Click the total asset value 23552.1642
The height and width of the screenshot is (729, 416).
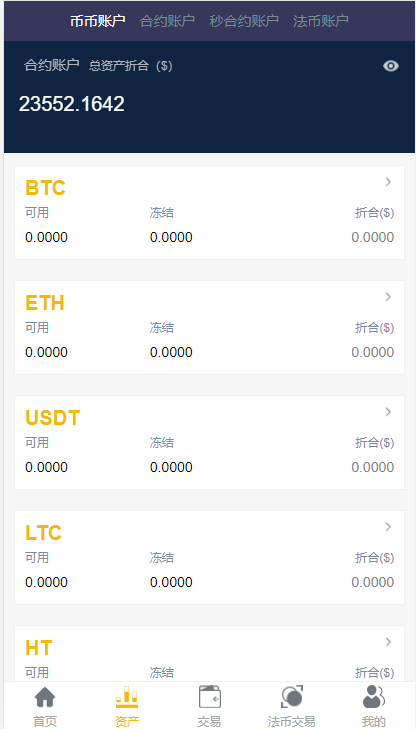[x=72, y=104]
